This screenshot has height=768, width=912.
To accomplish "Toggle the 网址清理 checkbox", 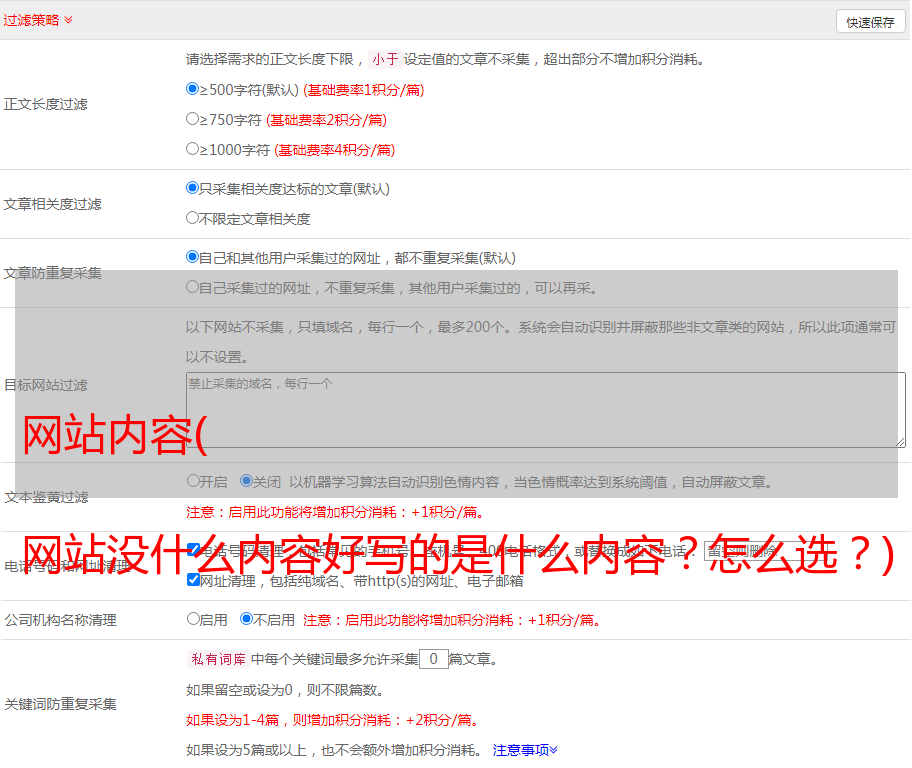I will click(193, 579).
